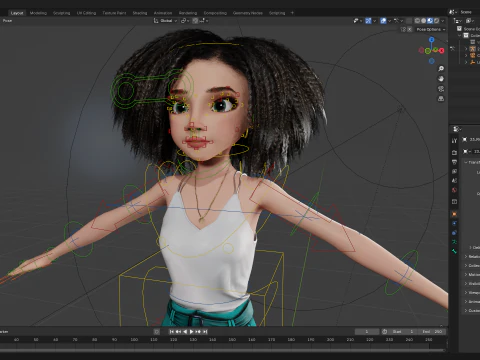This screenshot has width=480, height=360.
Task: Switch to the Shading workspace tab
Action: pos(140,13)
